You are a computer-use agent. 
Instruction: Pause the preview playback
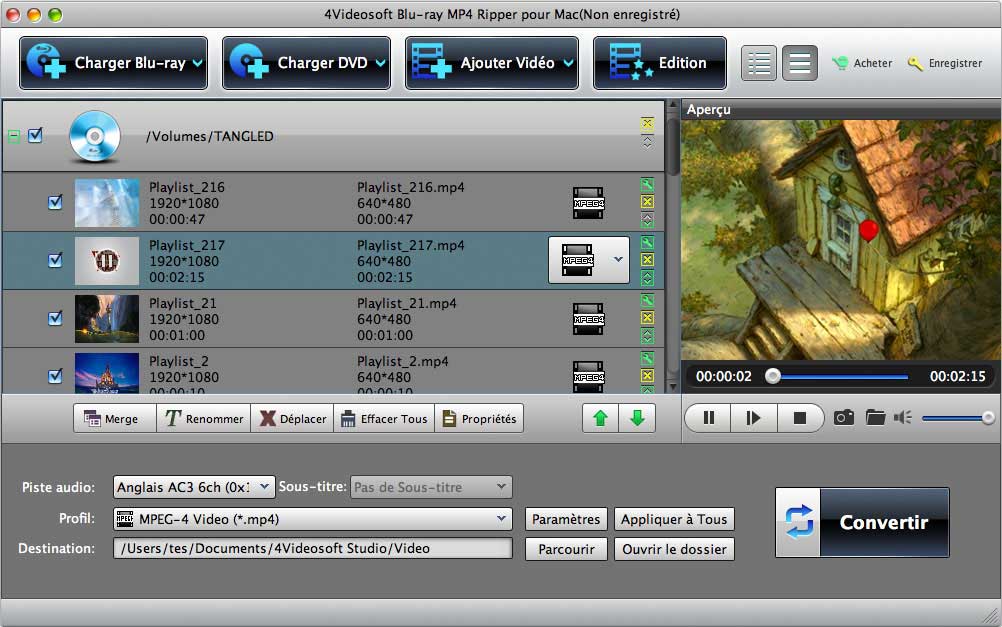(708, 418)
